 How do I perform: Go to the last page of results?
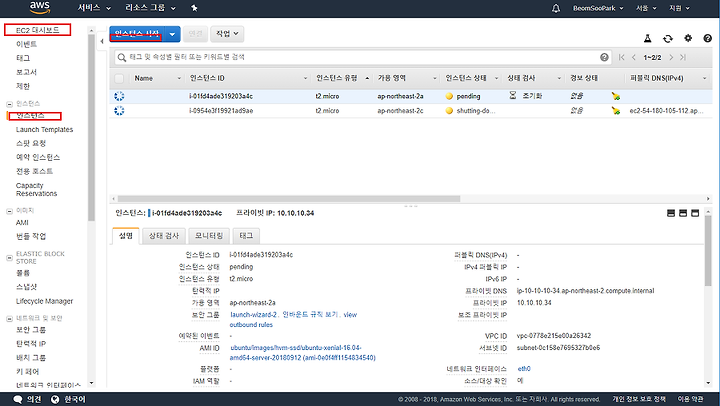(x=683, y=57)
